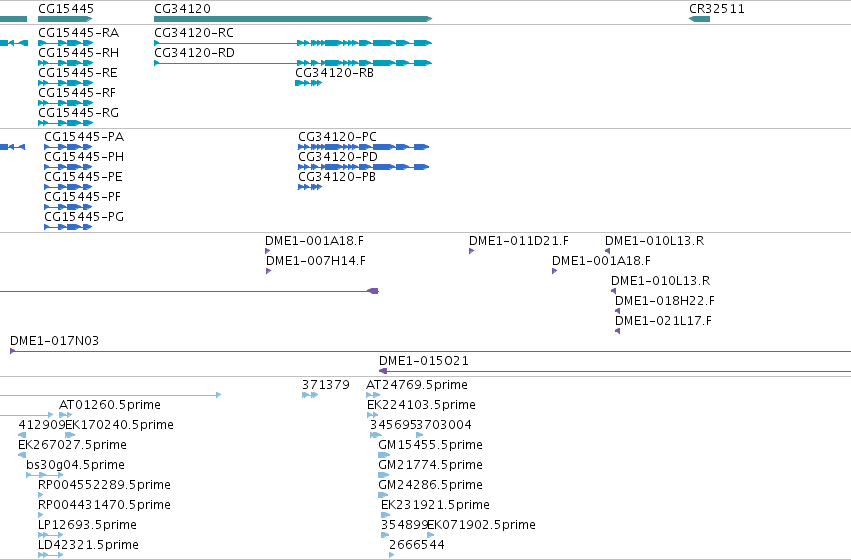Image resolution: width=851 pixels, height=560 pixels.
Task: Select the CG34120 gene label
Action: point(182,9)
